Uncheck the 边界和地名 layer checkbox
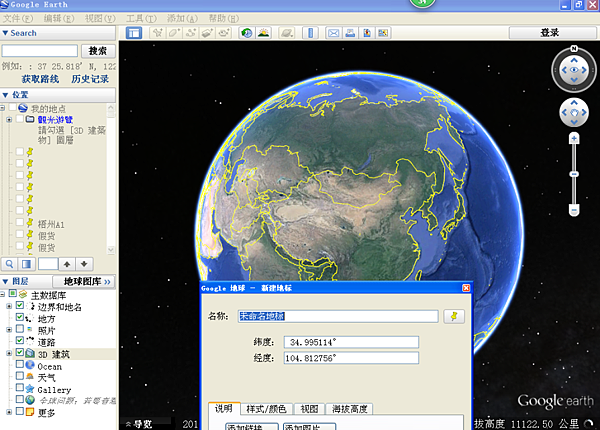This screenshot has height=430, width=600. [x=20, y=305]
